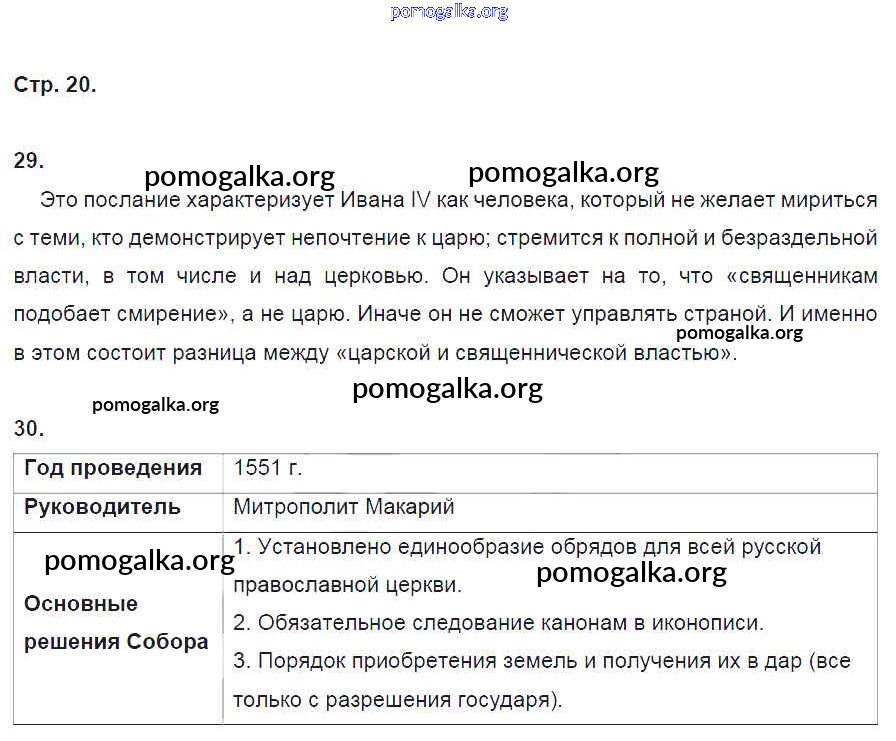Viewport: 896px width, 741px height.
Task: Click decision 3 "Порядок приобретения земель"
Action: pyautogui.click(x=541, y=662)
